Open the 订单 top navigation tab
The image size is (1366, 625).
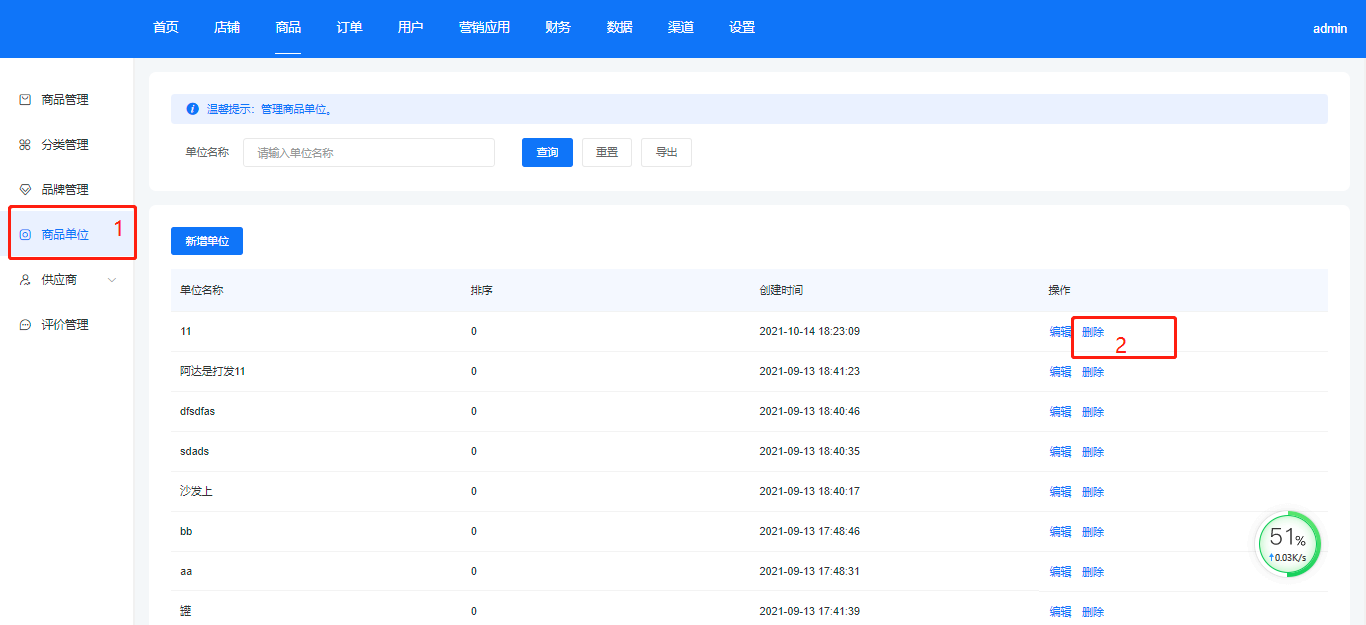[x=349, y=28]
